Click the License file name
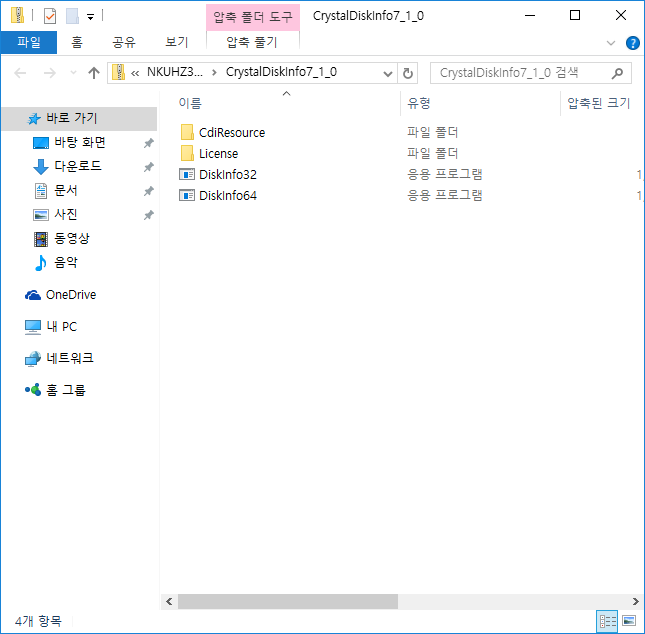 [218, 153]
